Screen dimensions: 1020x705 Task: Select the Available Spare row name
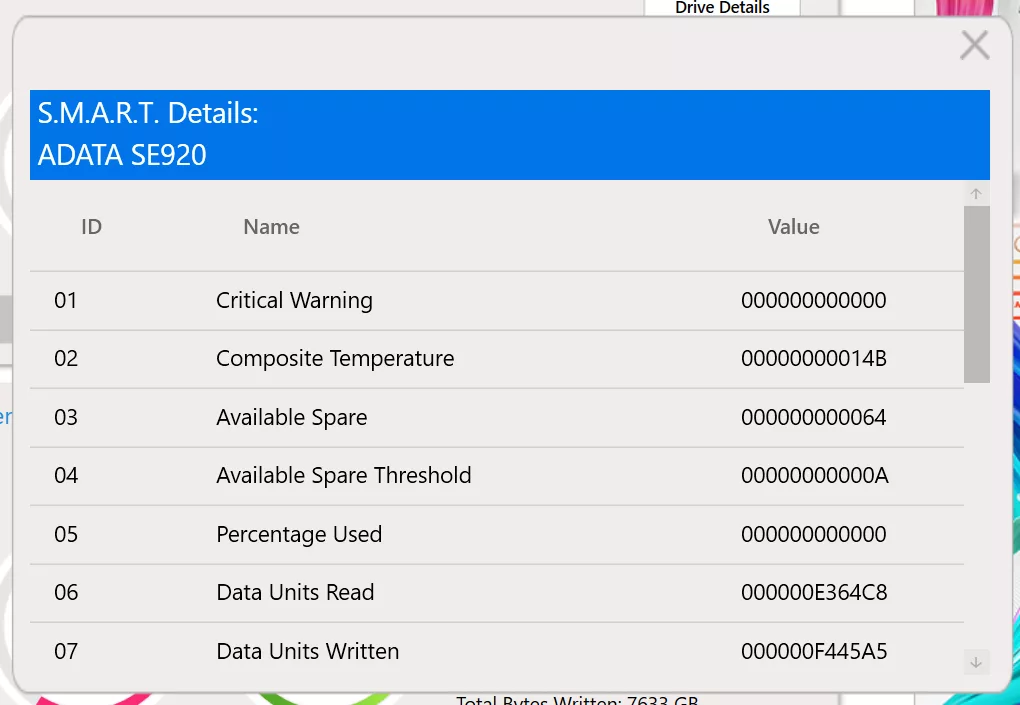tap(291, 418)
